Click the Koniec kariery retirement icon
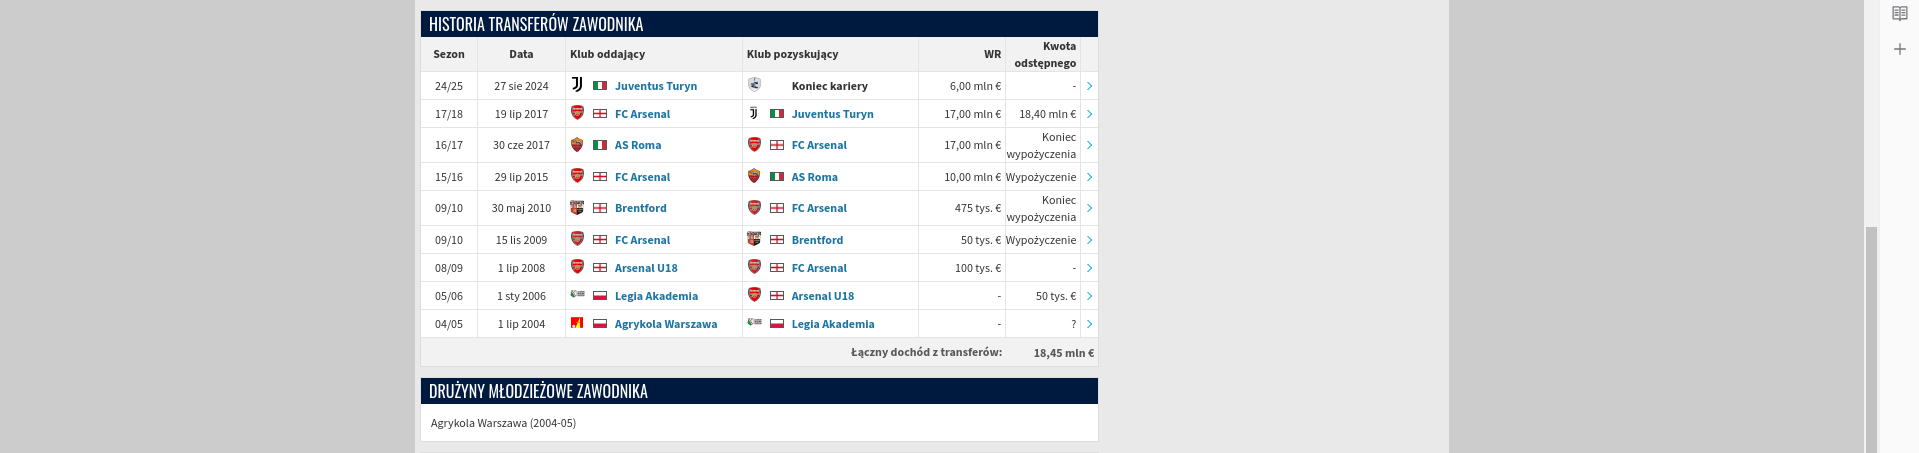The height and width of the screenshot is (453, 1919). point(754,85)
